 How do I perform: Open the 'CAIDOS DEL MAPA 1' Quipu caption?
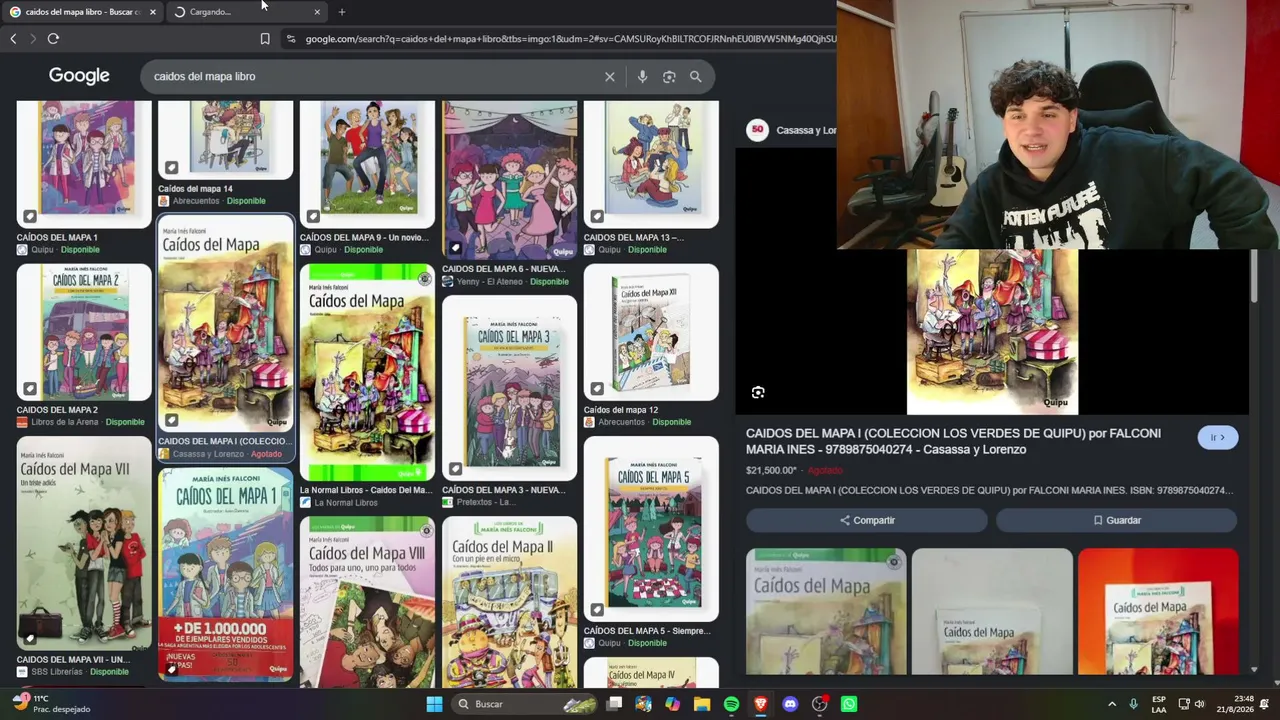(57, 237)
